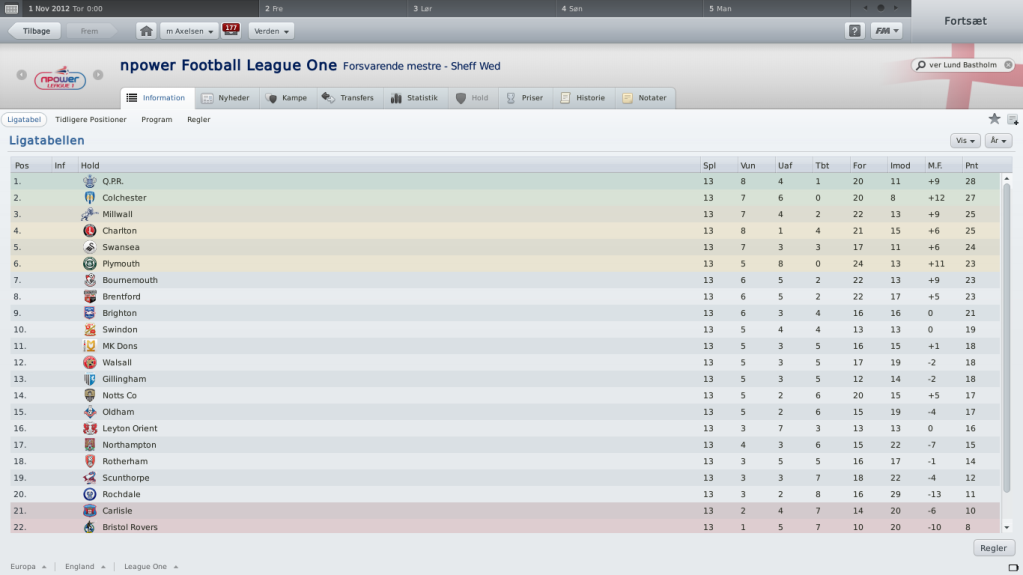Switch to the Statistik tab
This screenshot has height=575, width=1023.
[414, 98]
